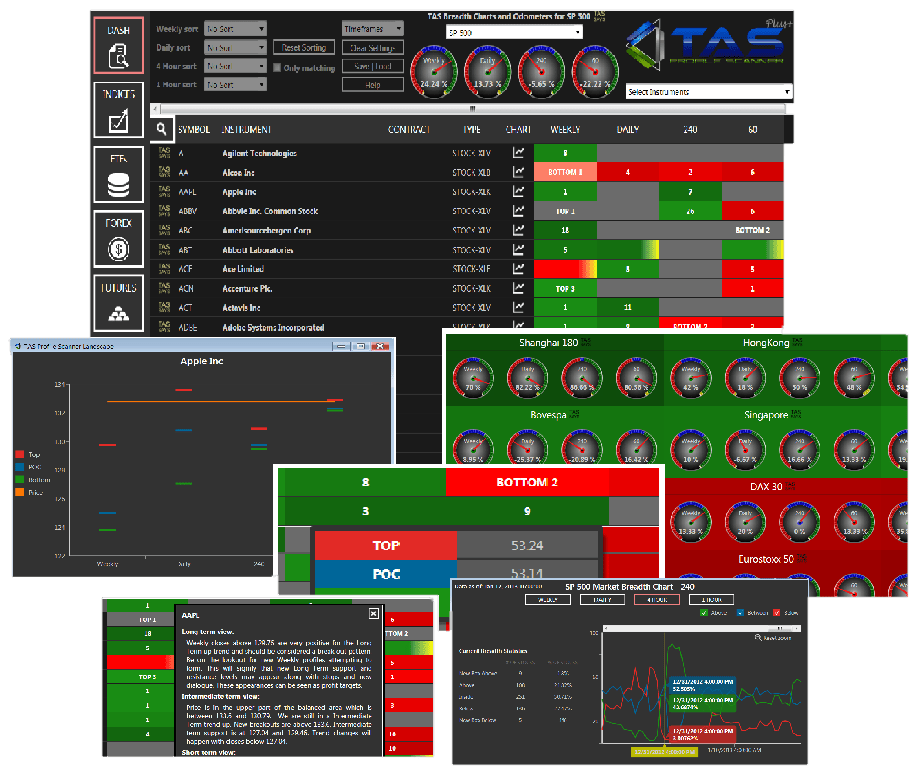The image size is (918, 779).
Task: Click the orange Price legend swatch
Action: point(20,492)
